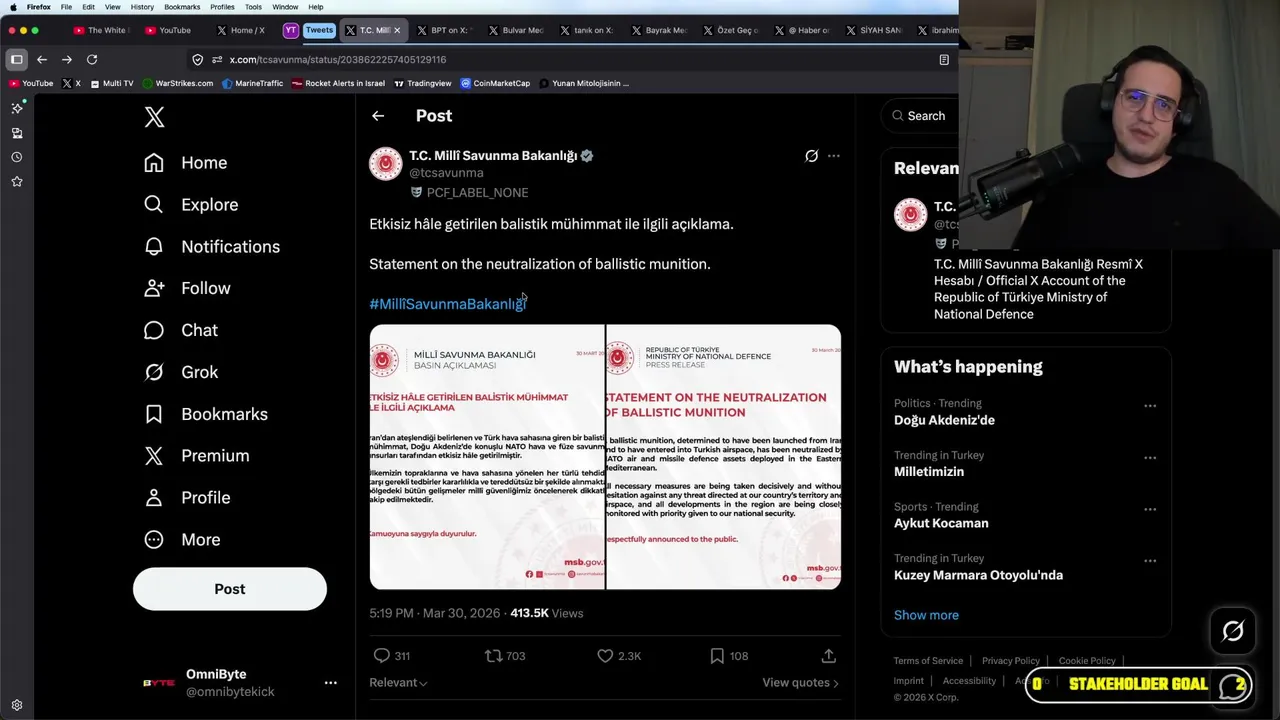Open the History menu in the menu bar
This screenshot has height=720, width=1280.
142,7
